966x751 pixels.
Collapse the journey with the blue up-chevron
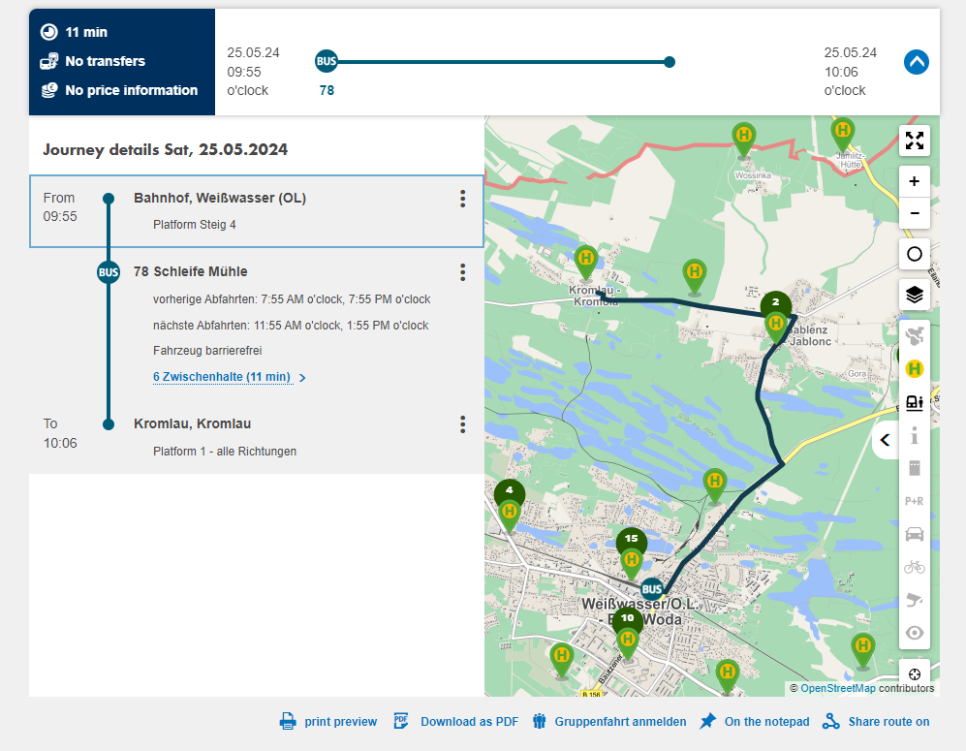(x=916, y=62)
